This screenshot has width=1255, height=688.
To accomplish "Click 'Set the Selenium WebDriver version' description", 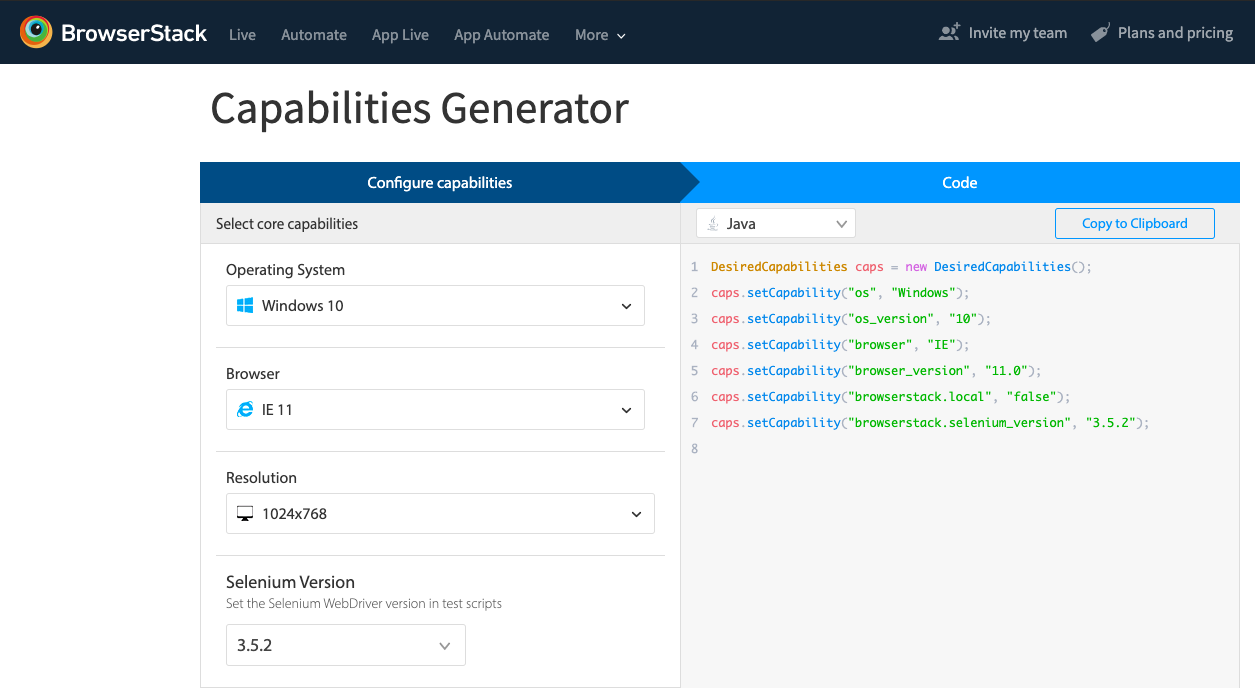I will click(x=364, y=603).
